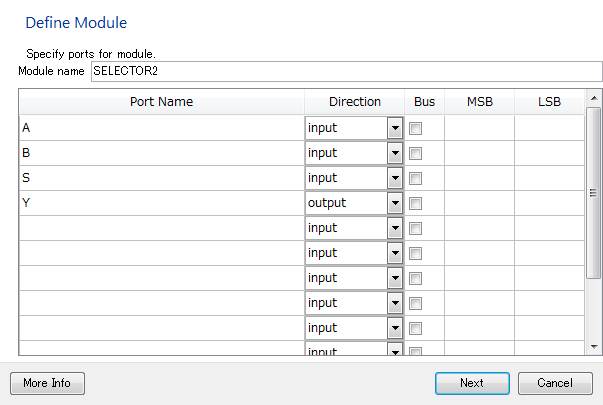Tick the Bus checkbox for port B
The image size is (603, 405).
point(415,153)
